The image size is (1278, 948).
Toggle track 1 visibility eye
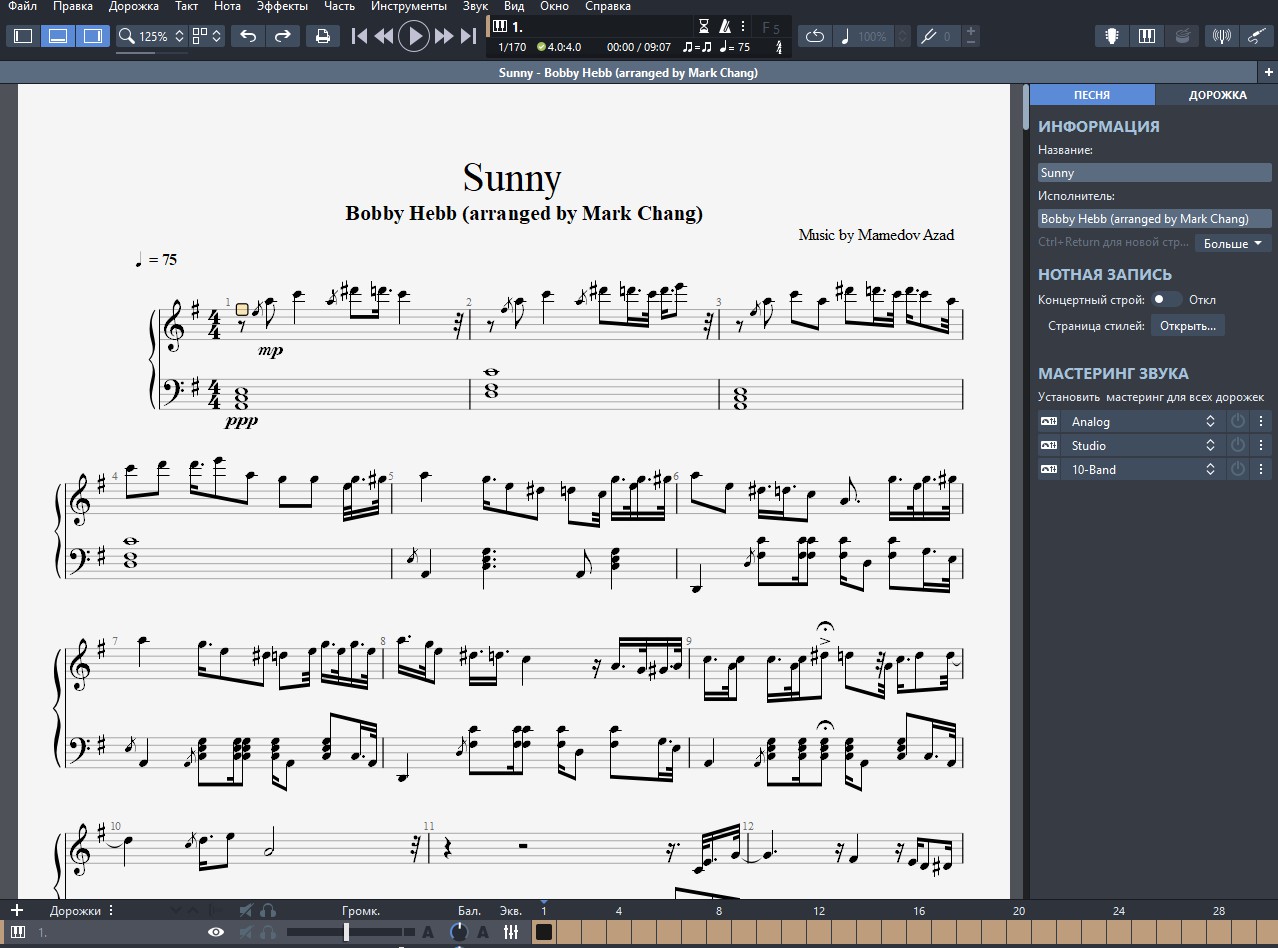(x=215, y=932)
